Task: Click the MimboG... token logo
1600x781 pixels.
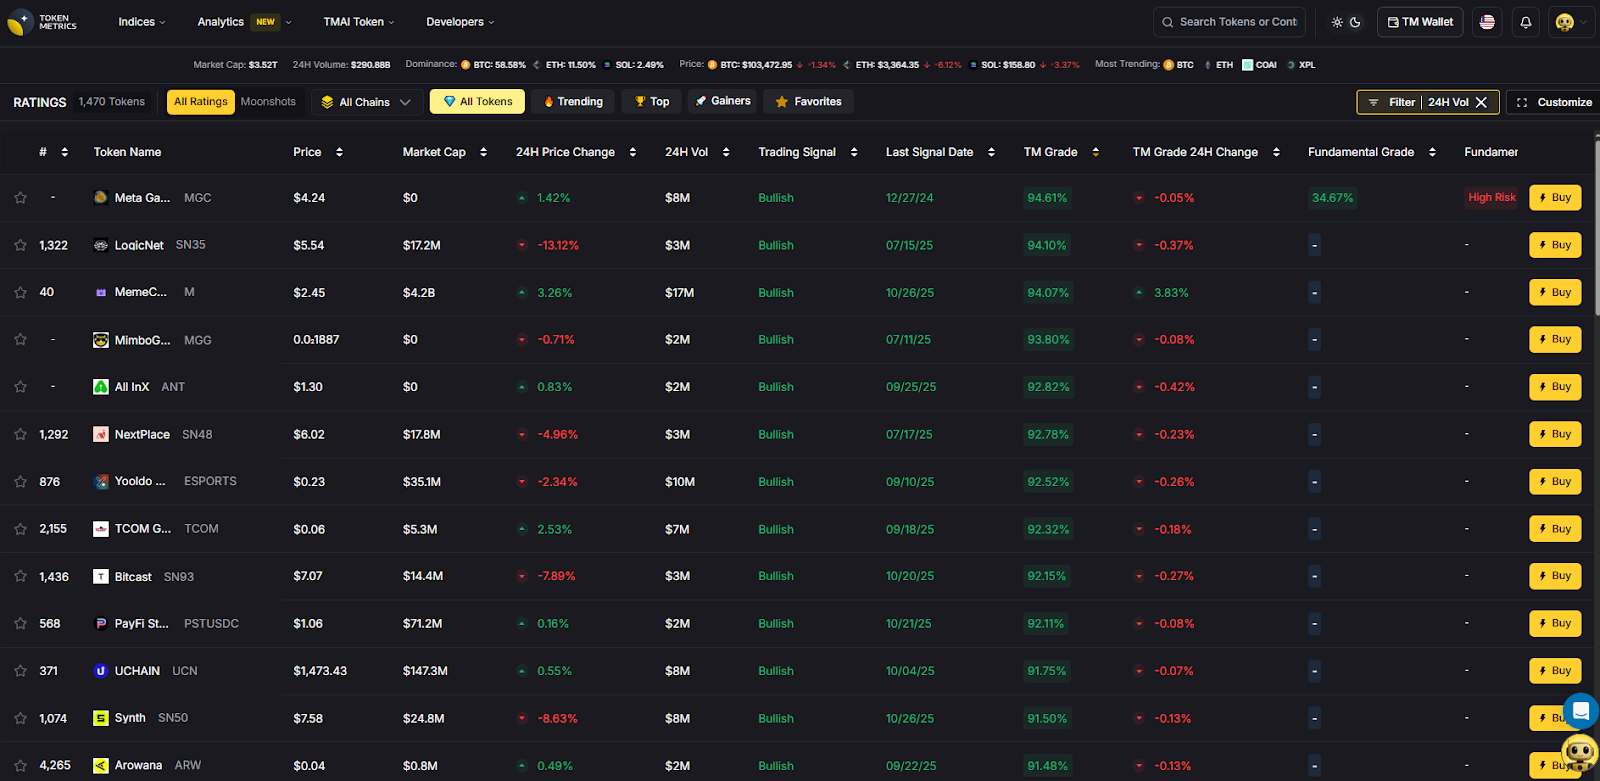Action: (101, 340)
